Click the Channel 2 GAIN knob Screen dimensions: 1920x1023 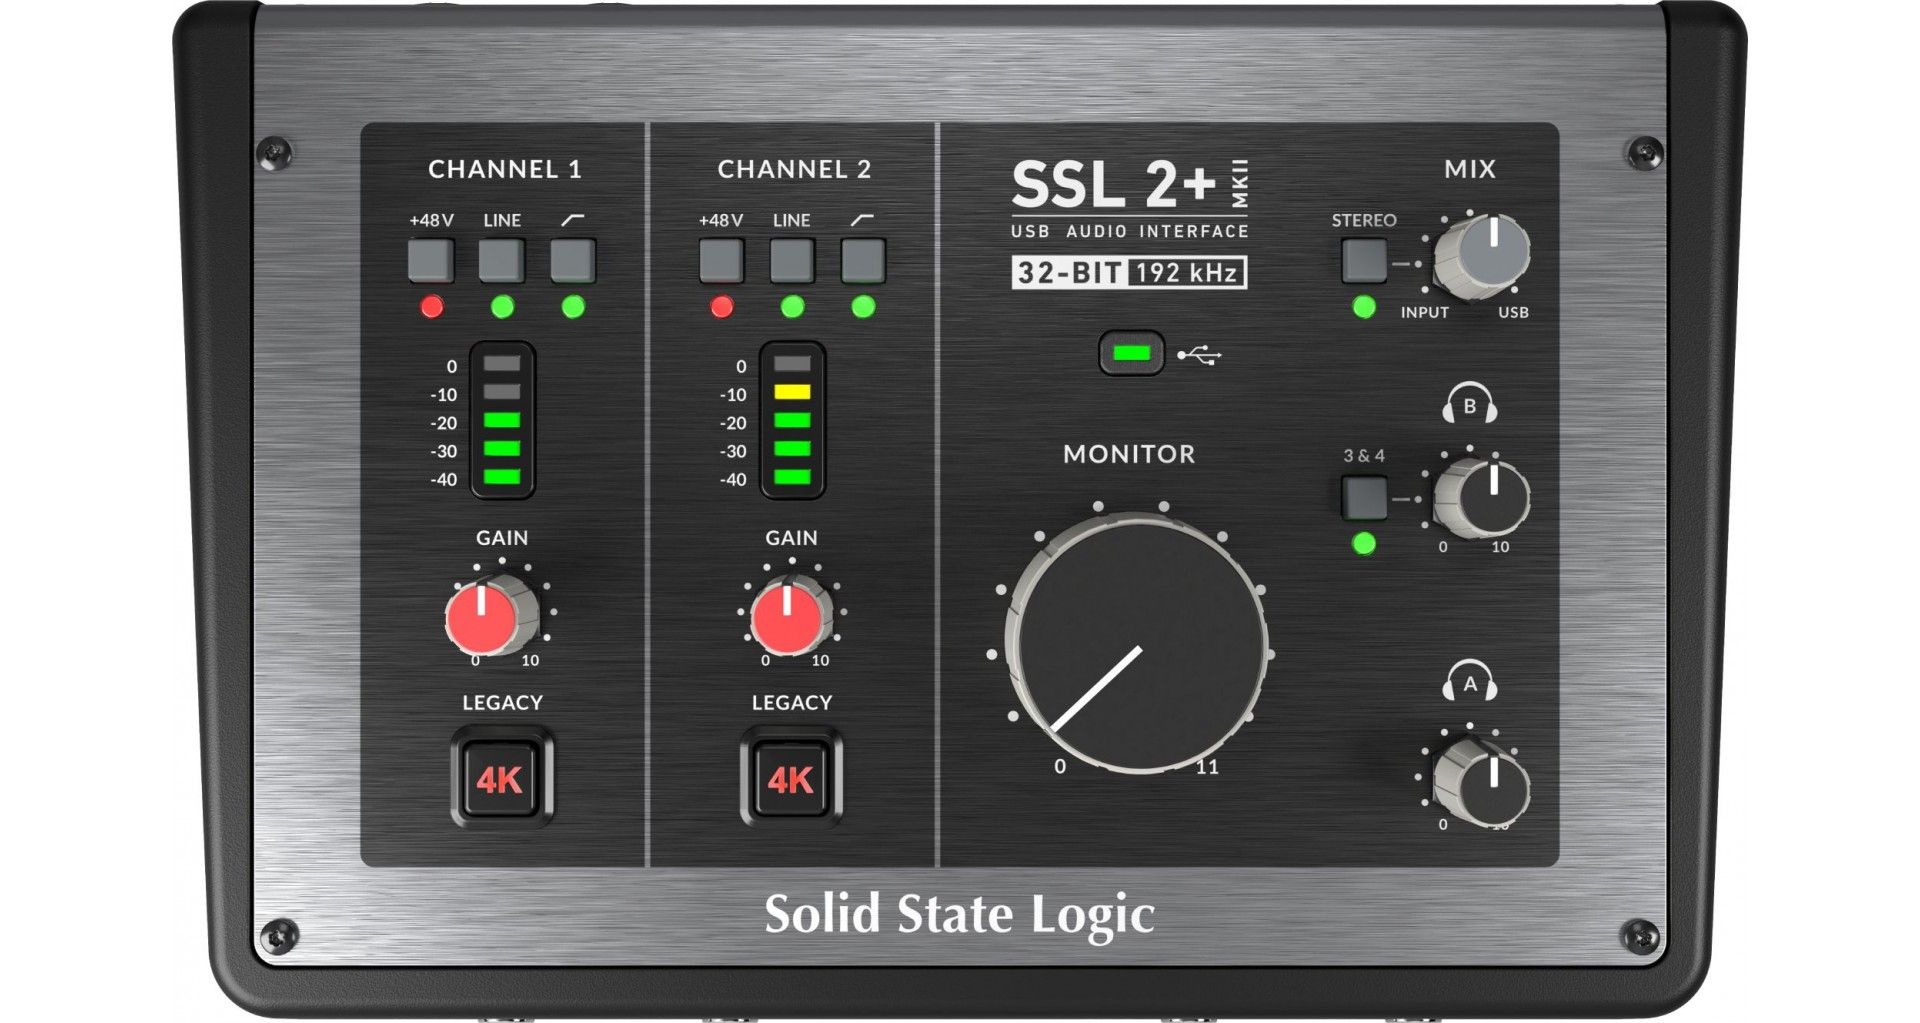click(789, 615)
